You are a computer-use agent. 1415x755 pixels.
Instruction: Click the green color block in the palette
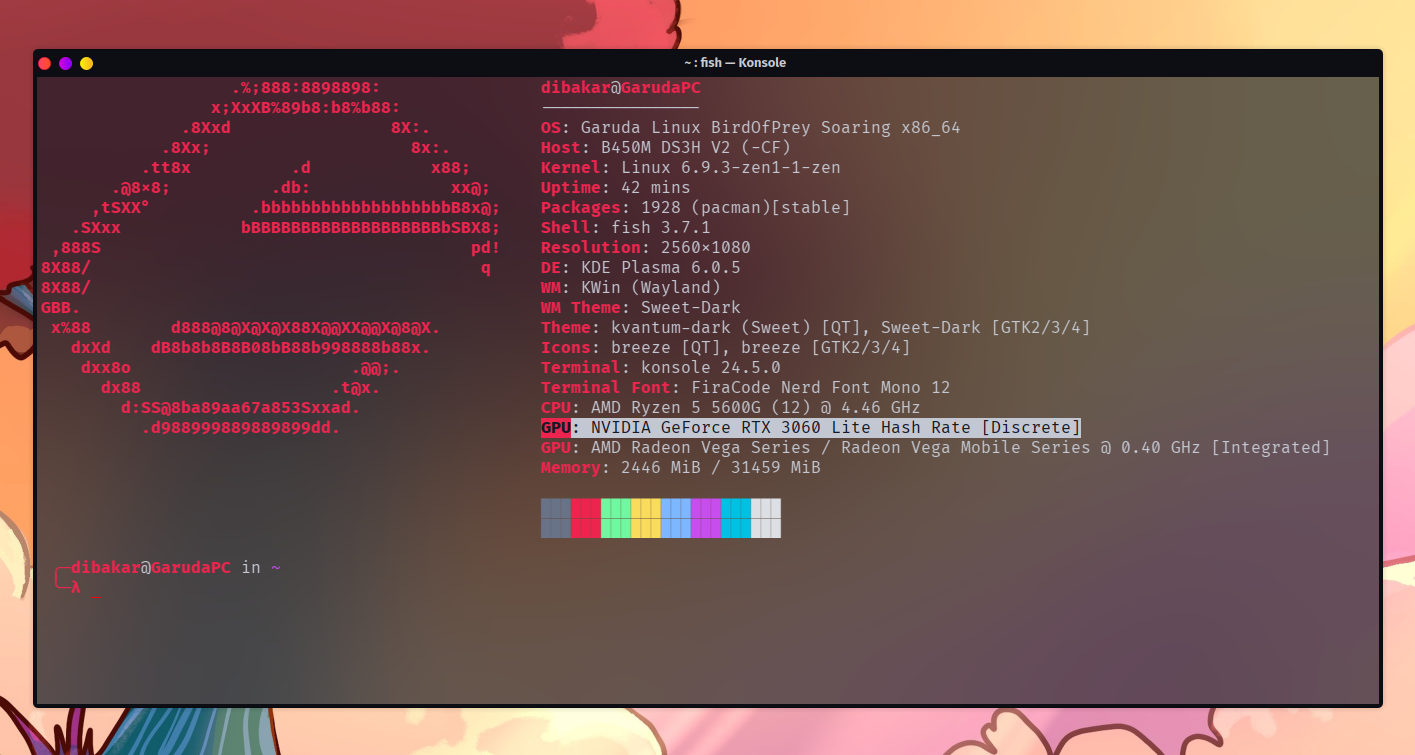[x=616, y=518]
